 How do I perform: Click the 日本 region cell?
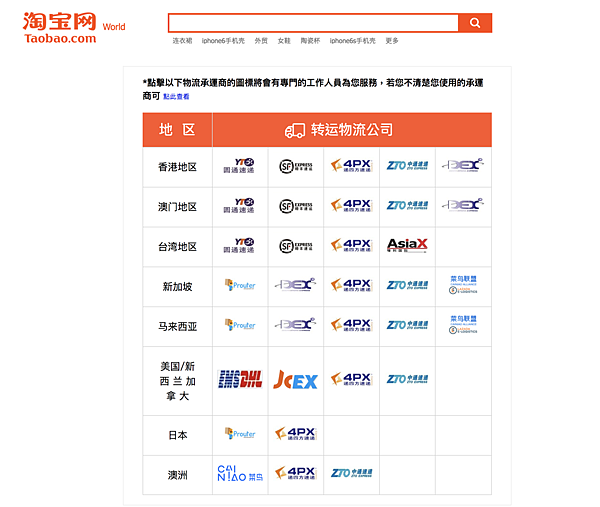(x=178, y=435)
